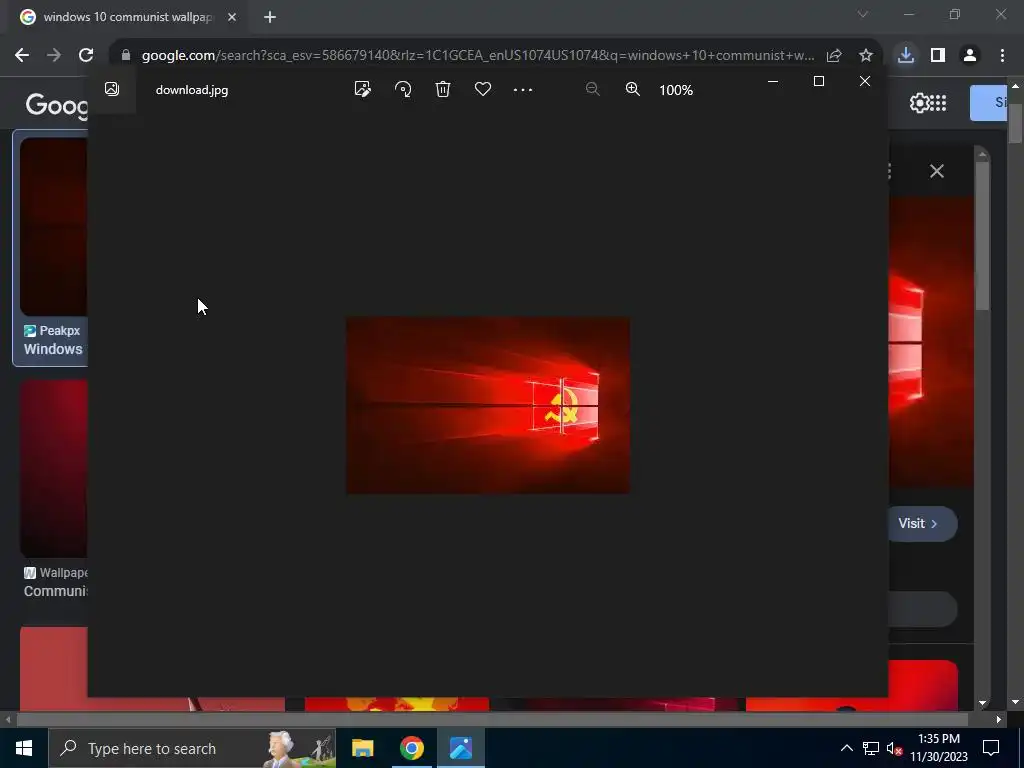Select the Peakpx Windows image result

coord(51,248)
